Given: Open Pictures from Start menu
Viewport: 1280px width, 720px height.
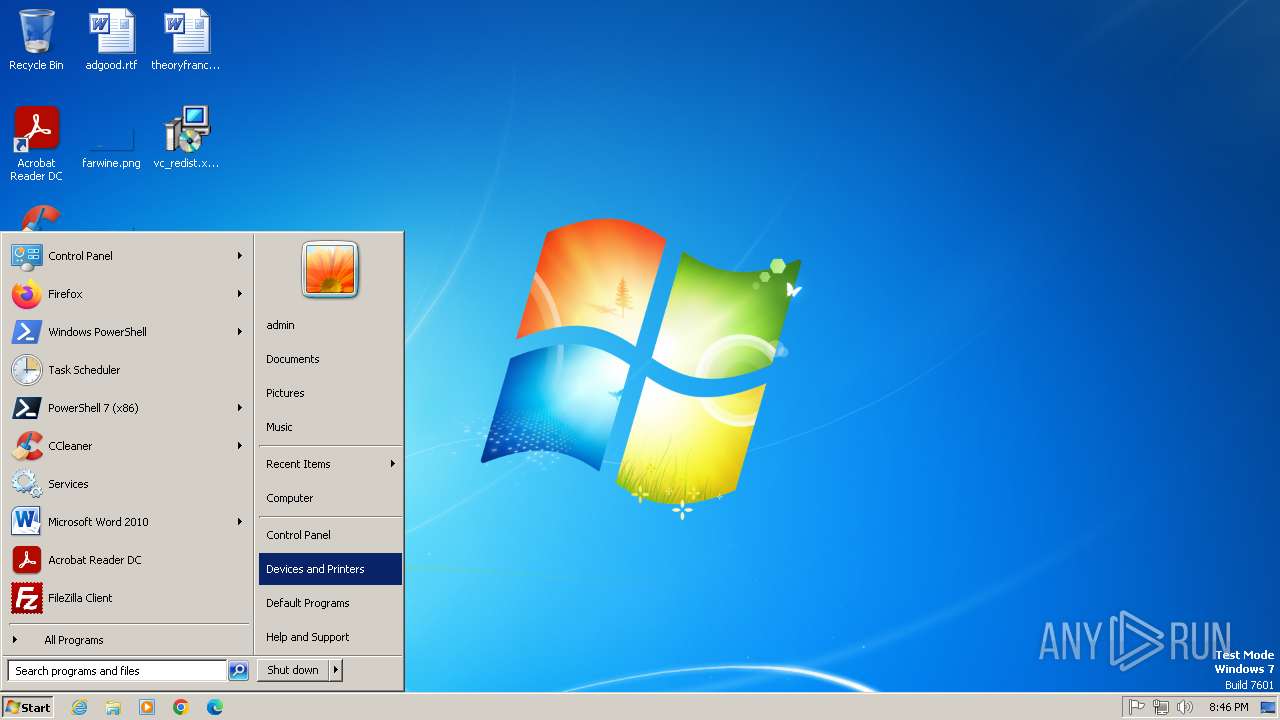Looking at the screenshot, I should (330, 393).
